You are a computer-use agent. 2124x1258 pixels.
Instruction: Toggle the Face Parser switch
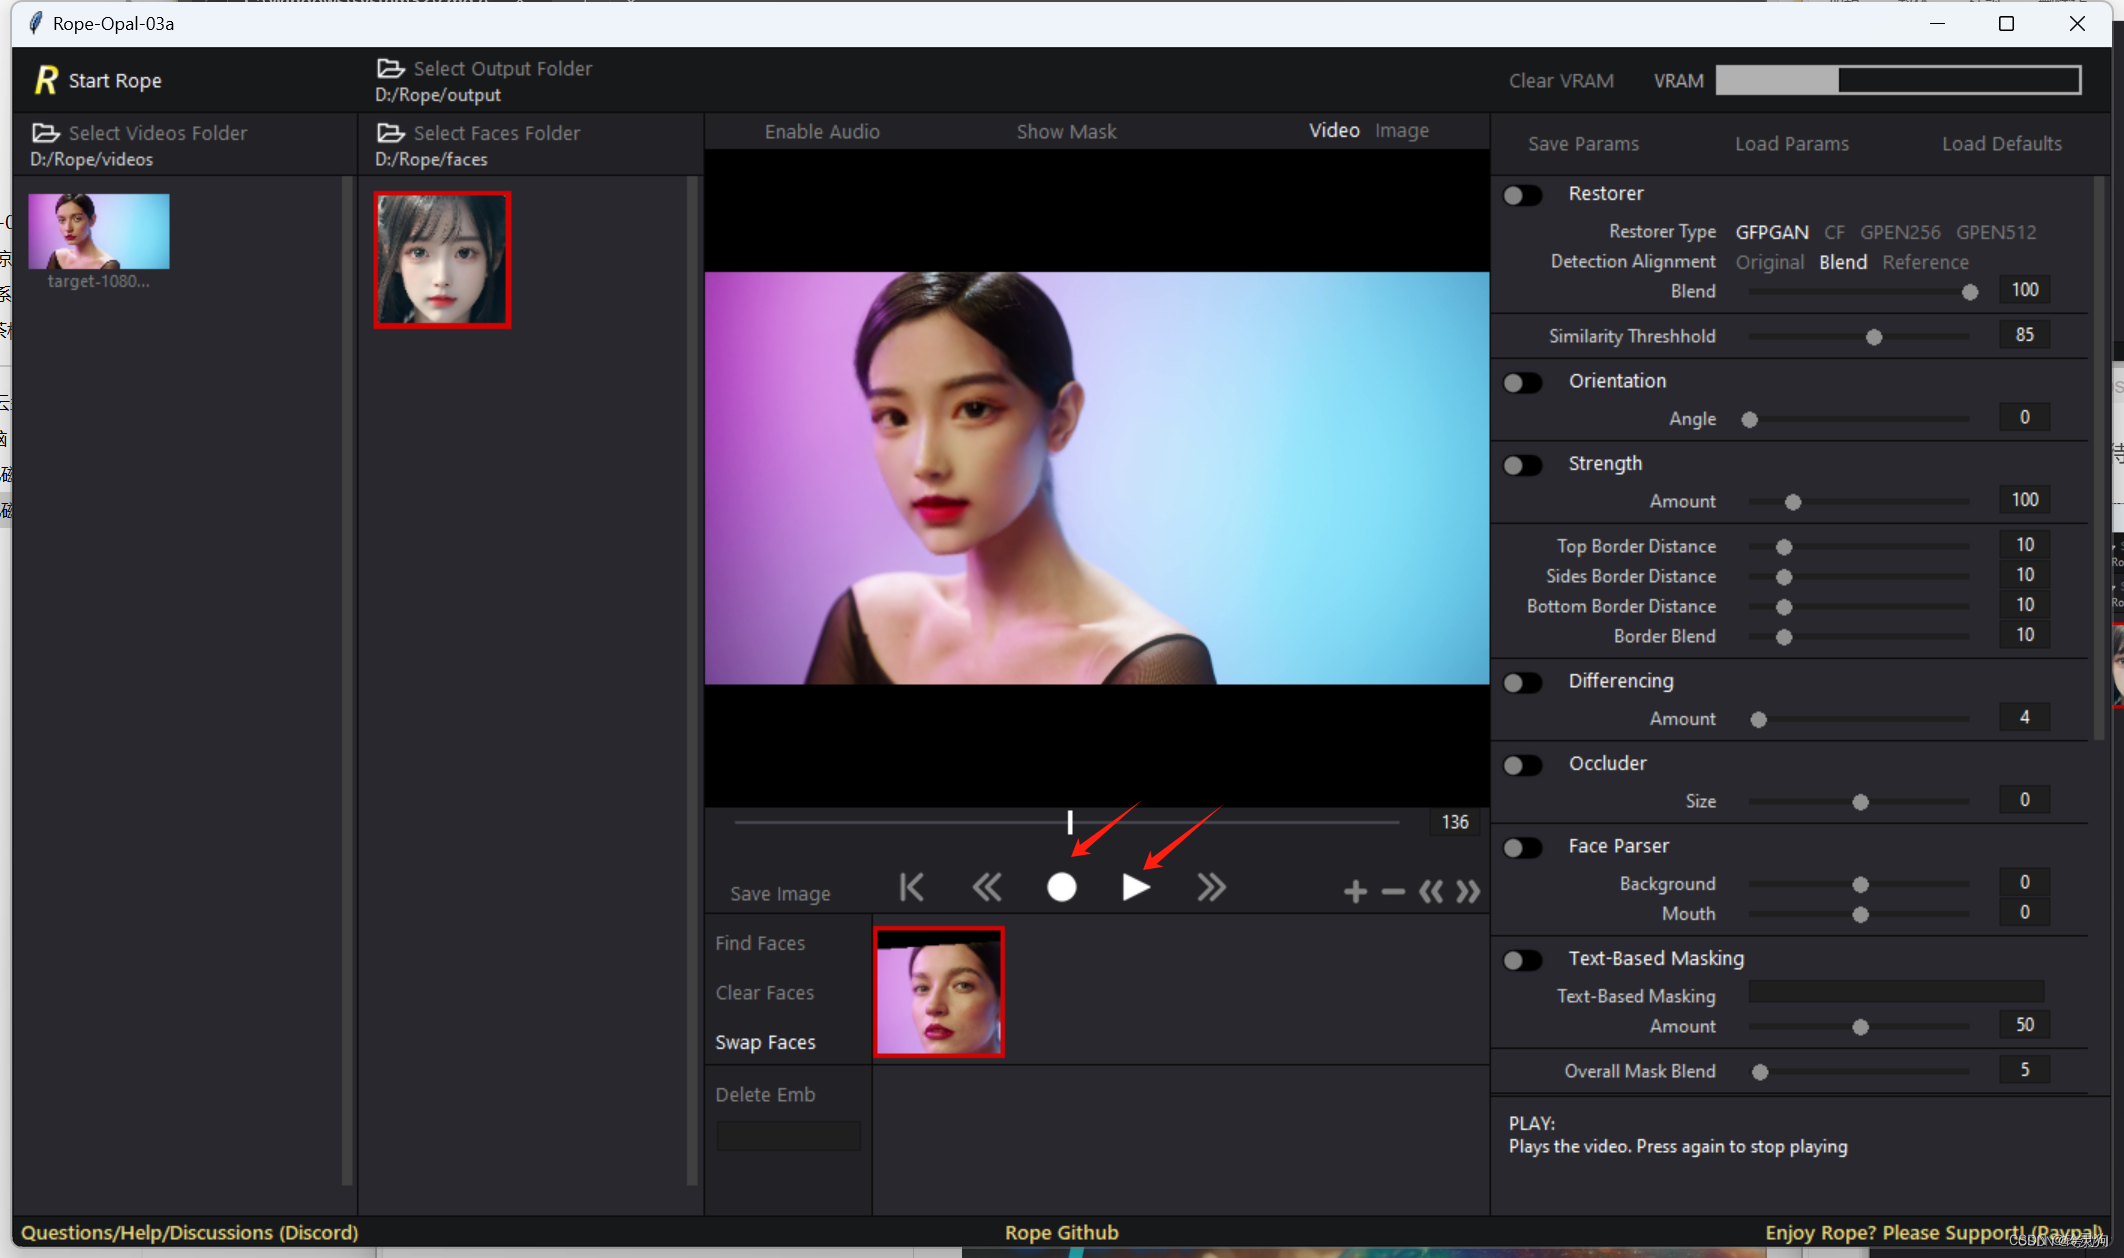[1523, 848]
